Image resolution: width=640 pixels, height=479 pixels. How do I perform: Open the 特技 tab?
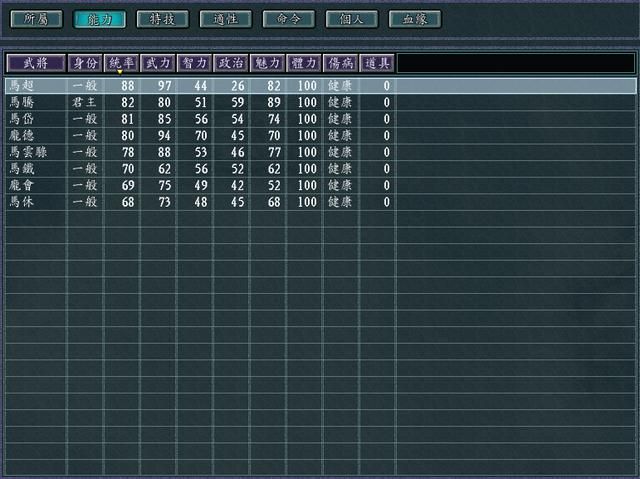[162, 19]
